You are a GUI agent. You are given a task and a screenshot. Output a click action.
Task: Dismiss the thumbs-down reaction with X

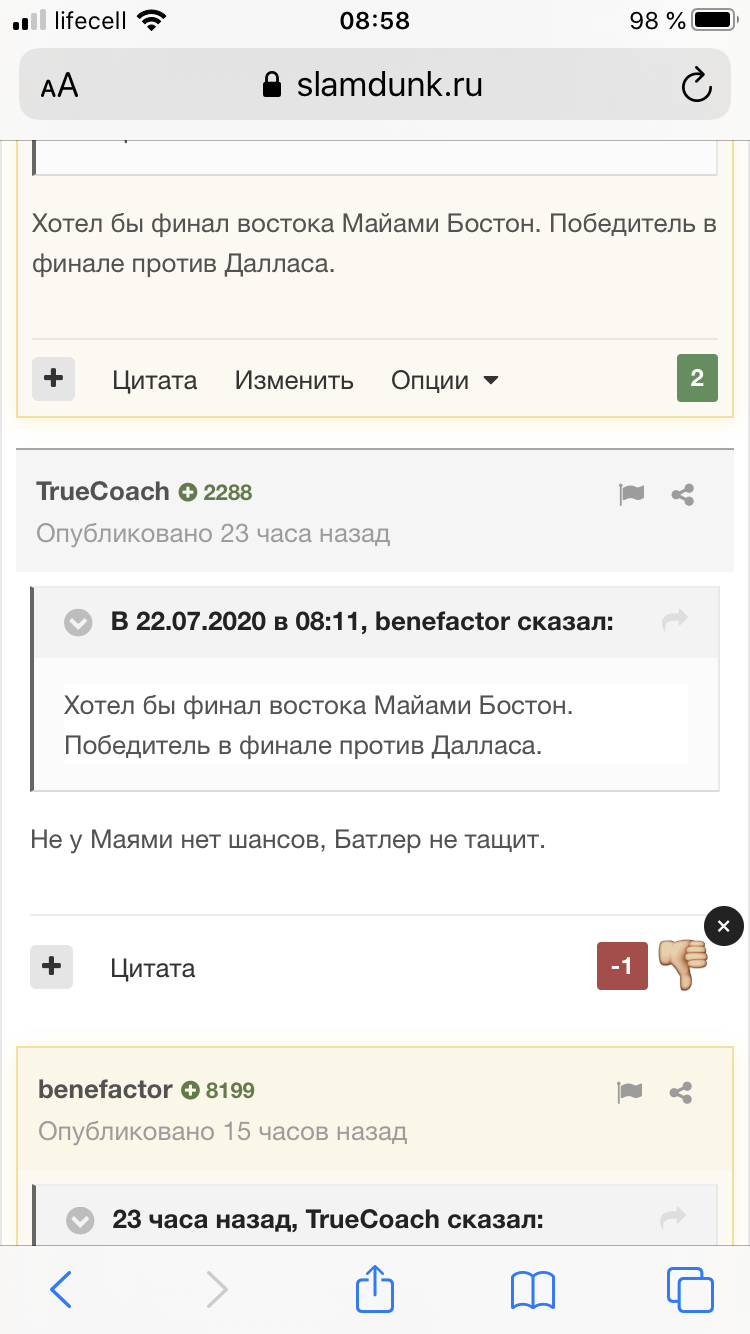724,926
